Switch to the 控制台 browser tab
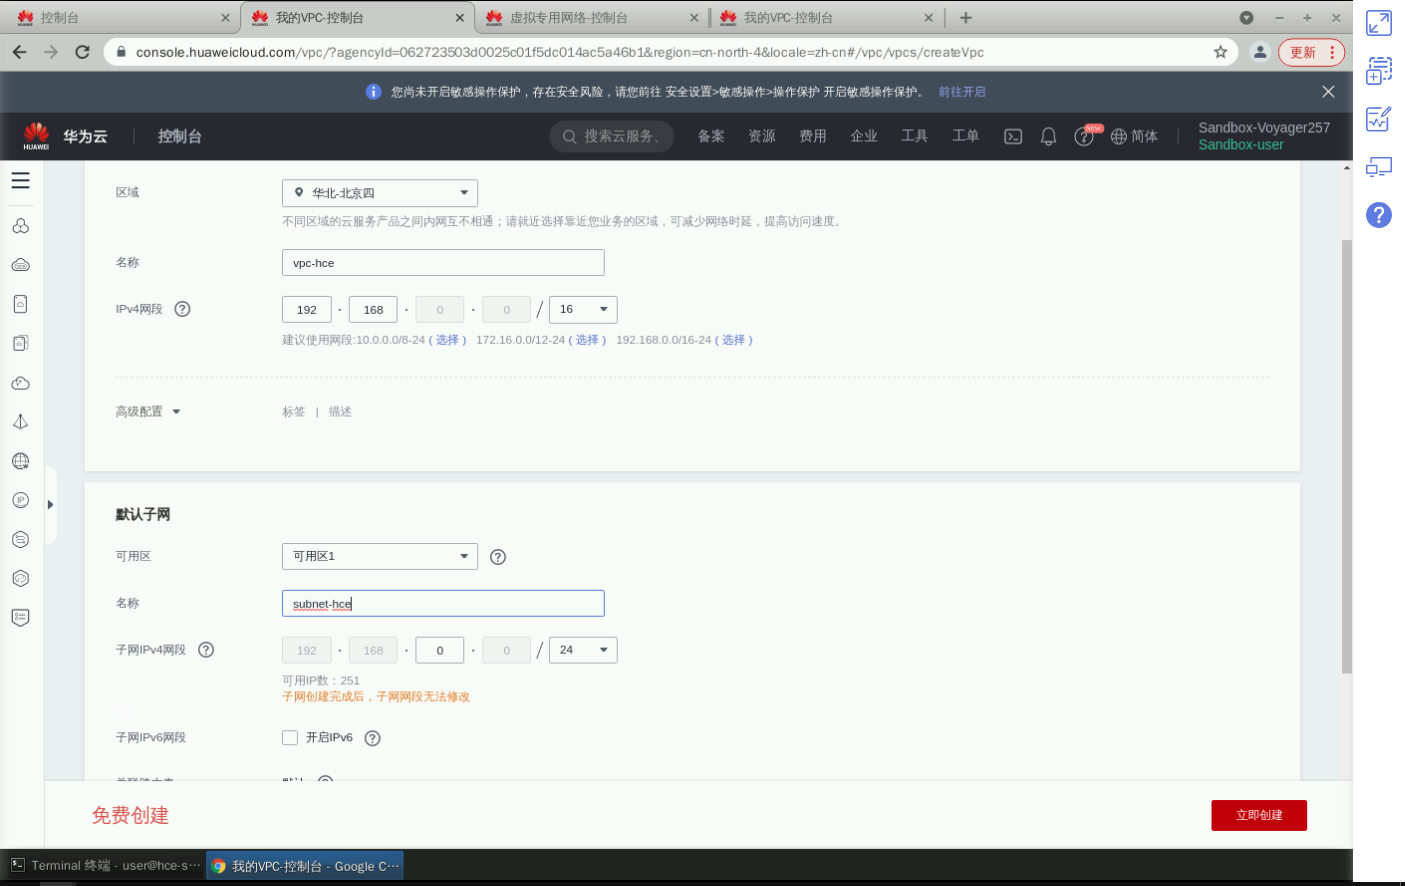This screenshot has width=1405, height=886. (x=120, y=18)
